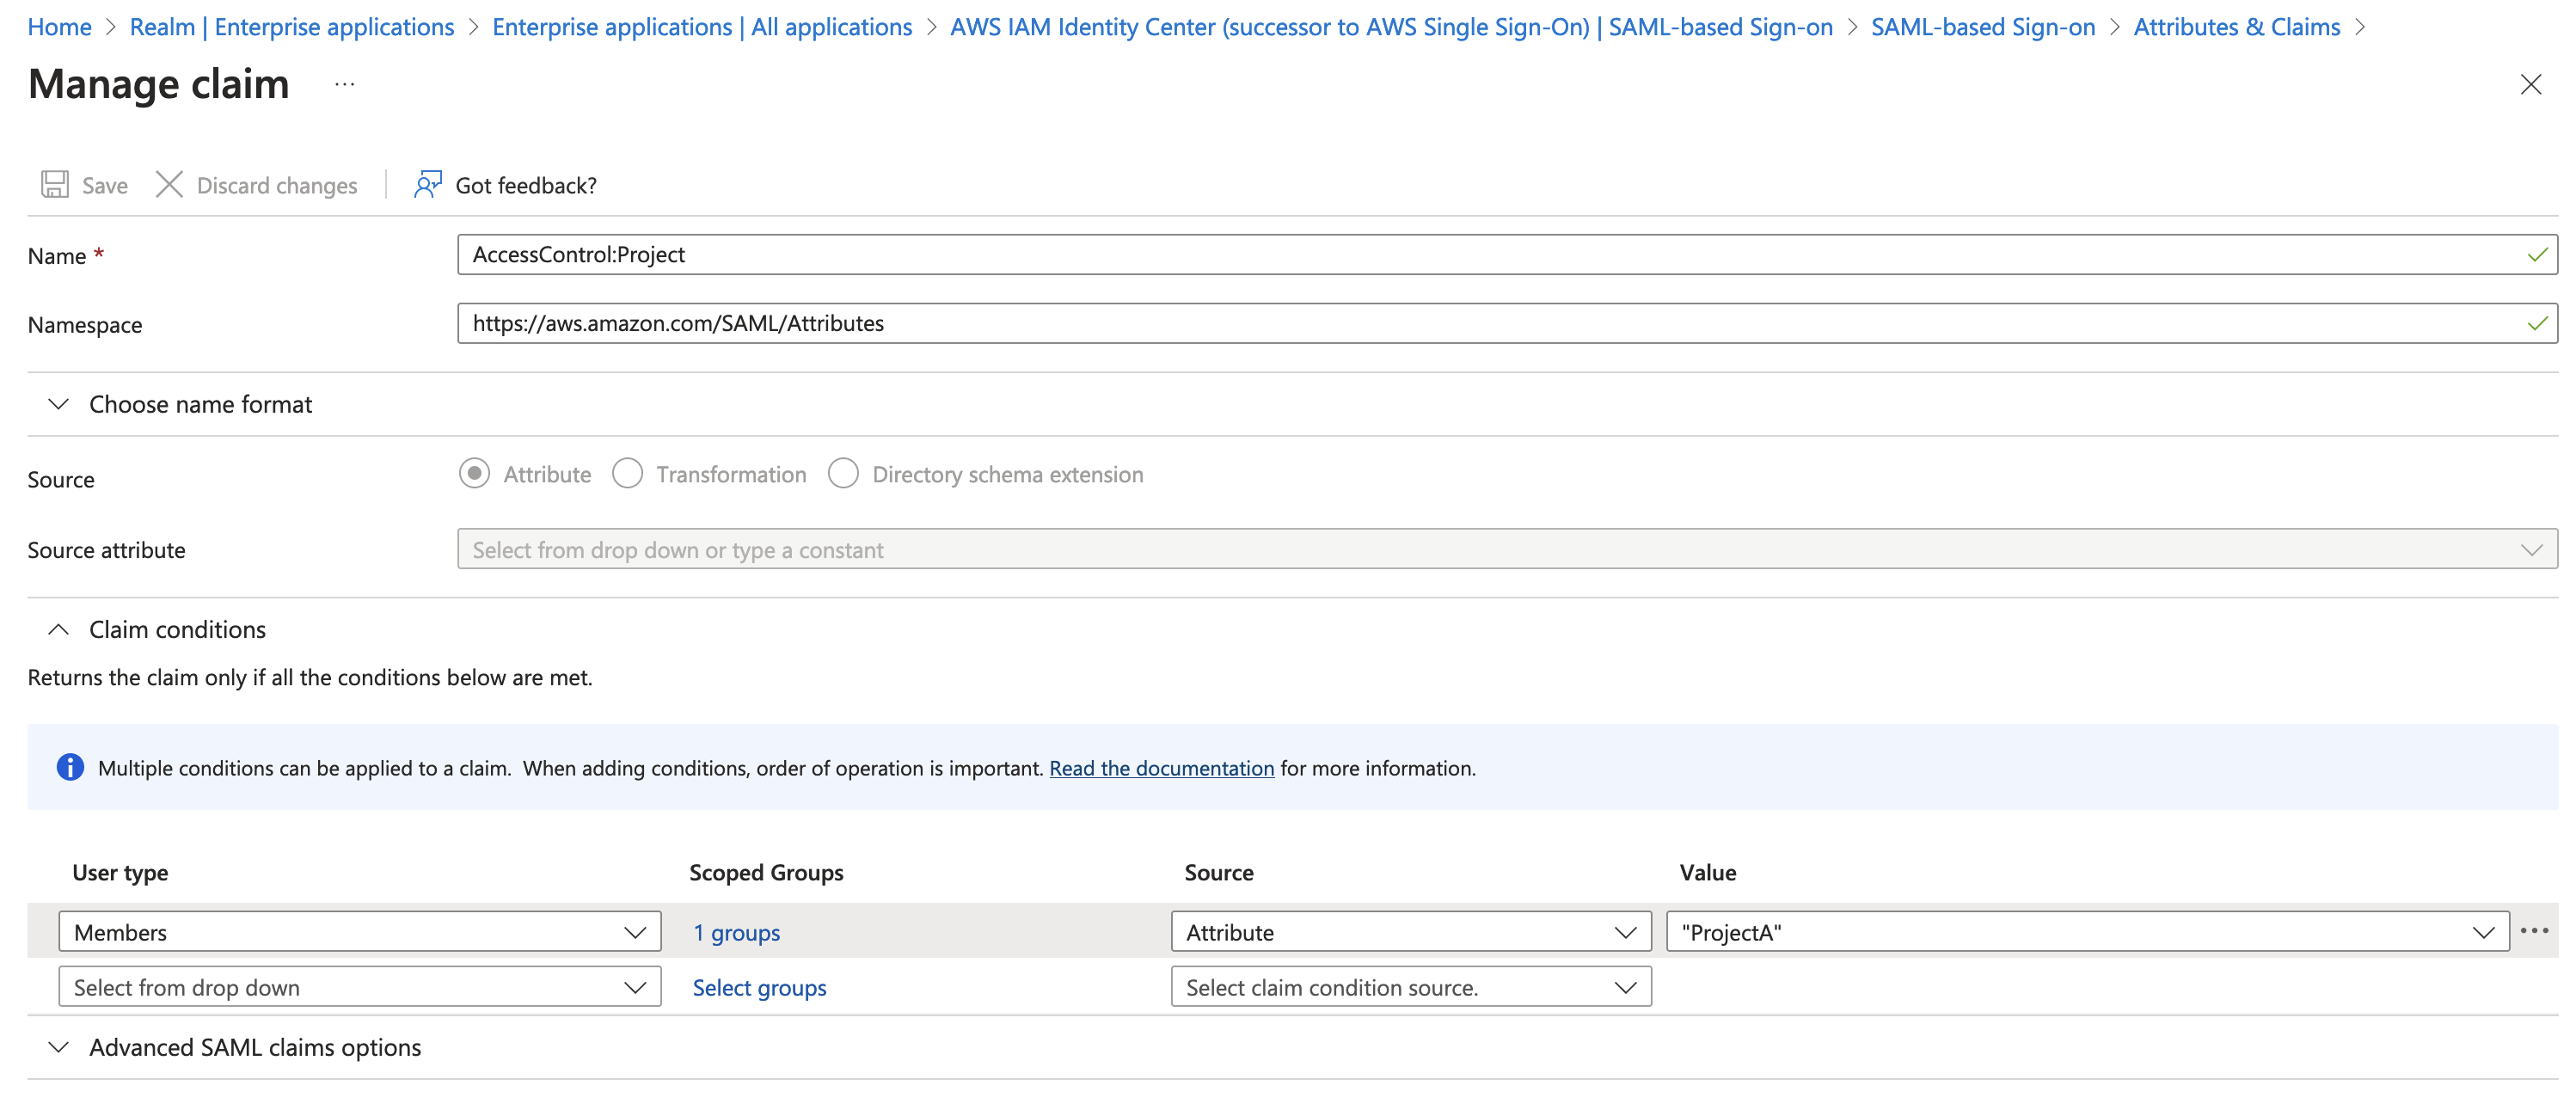Screen dimensions: 2576x1116
Task: Click inside the Name input field
Action: (x=1000, y=254)
